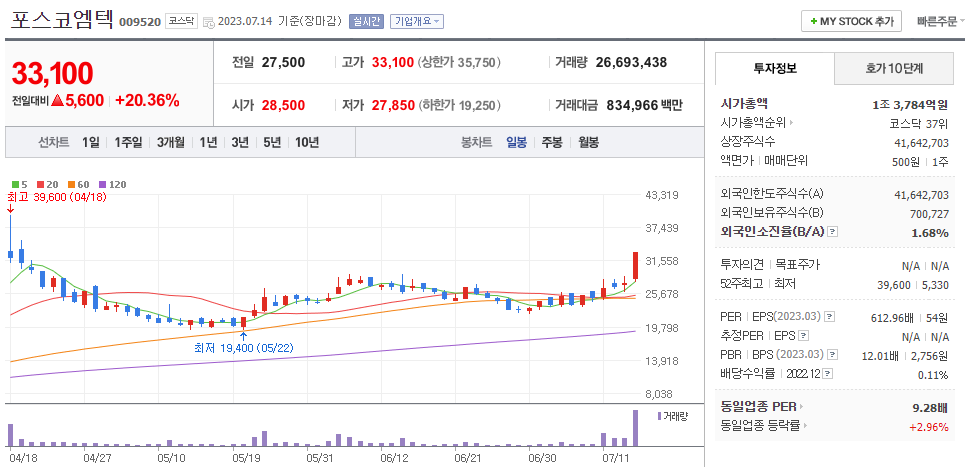Select the 5년 line chart period
Image resolution: width=968 pixels, height=467 pixels.
[x=272, y=143]
